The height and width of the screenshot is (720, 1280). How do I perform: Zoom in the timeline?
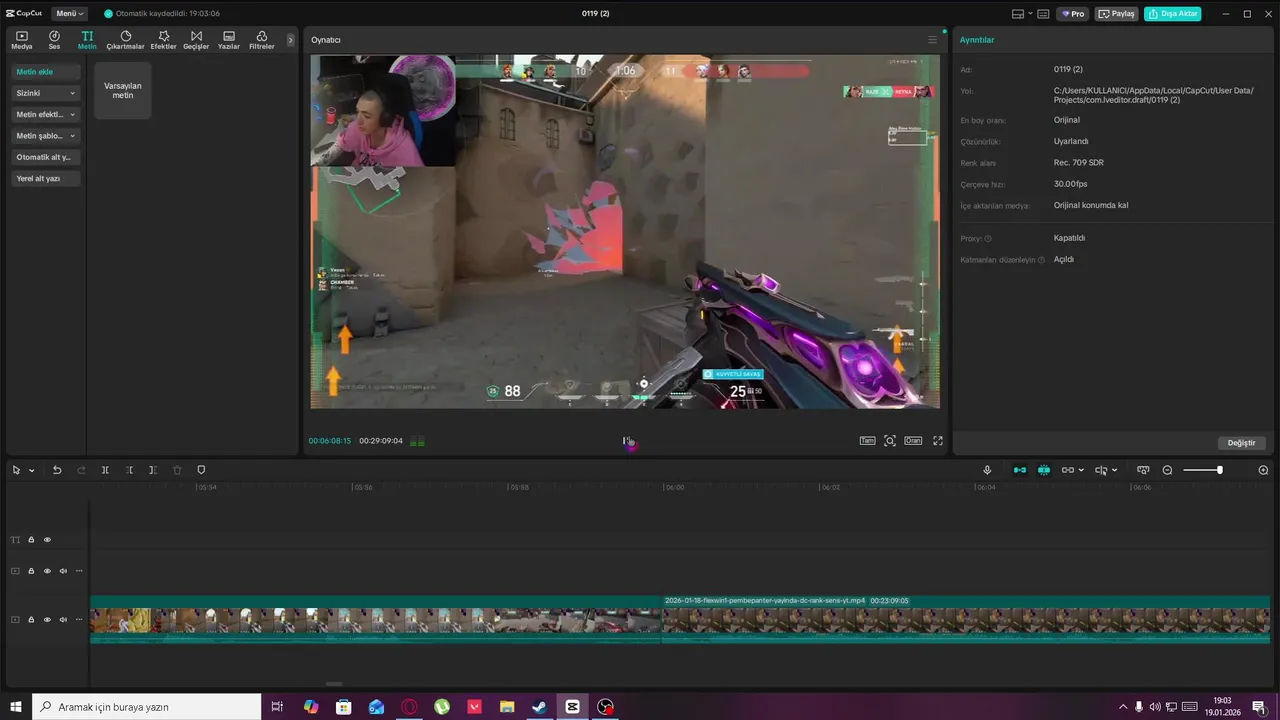pos(1263,470)
